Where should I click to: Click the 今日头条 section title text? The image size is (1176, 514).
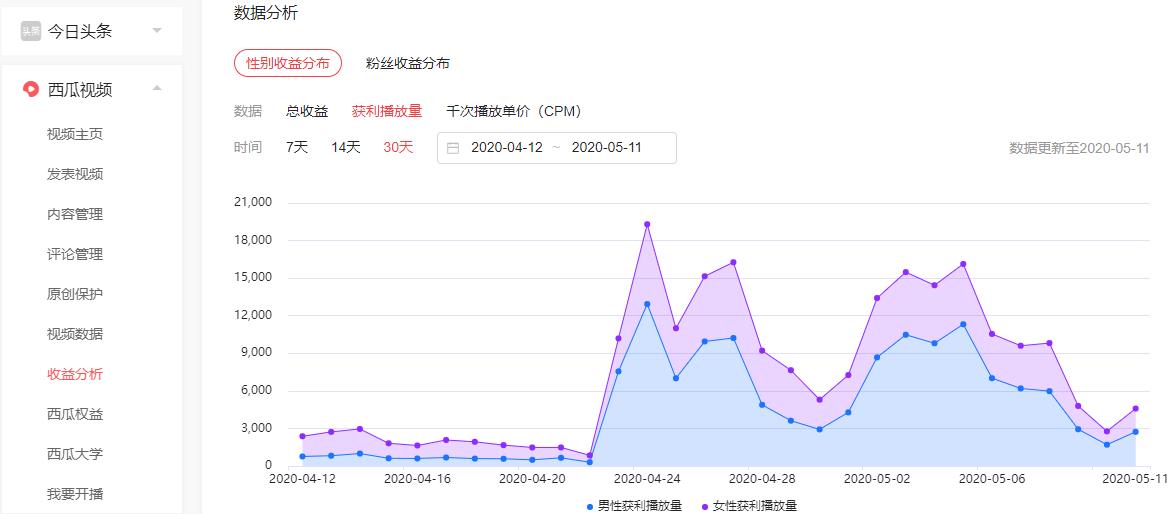(x=80, y=32)
